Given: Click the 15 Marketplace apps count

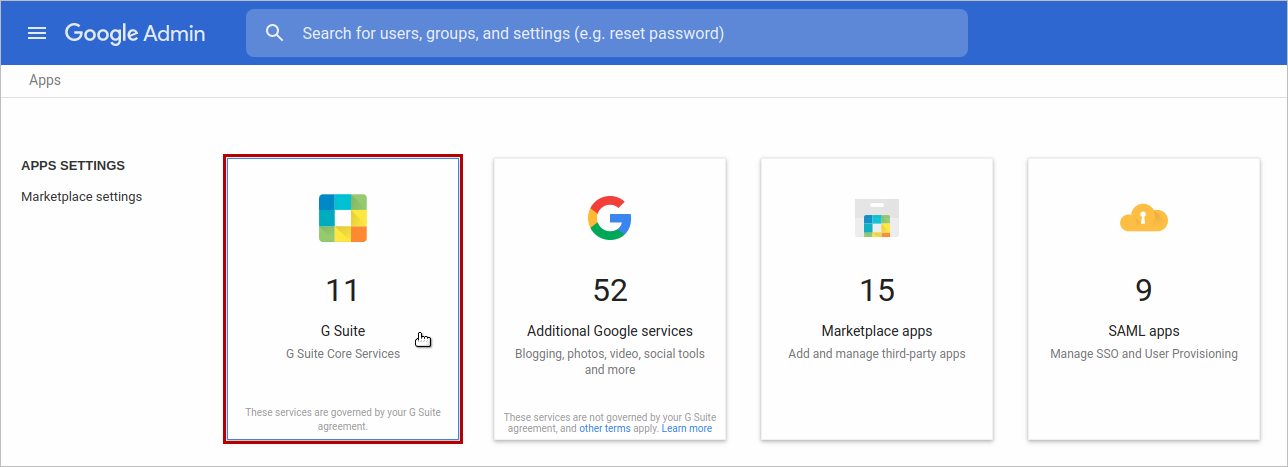Looking at the screenshot, I should coord(877,290).
